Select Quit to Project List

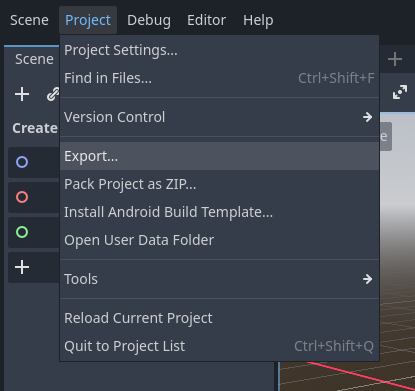219,346
